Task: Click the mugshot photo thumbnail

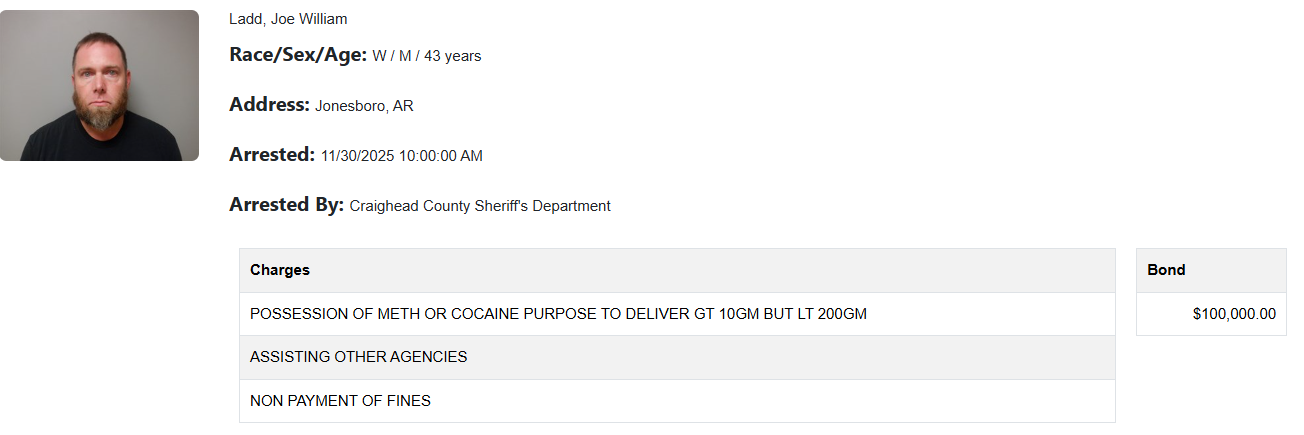Action: (x=99, y=85)
